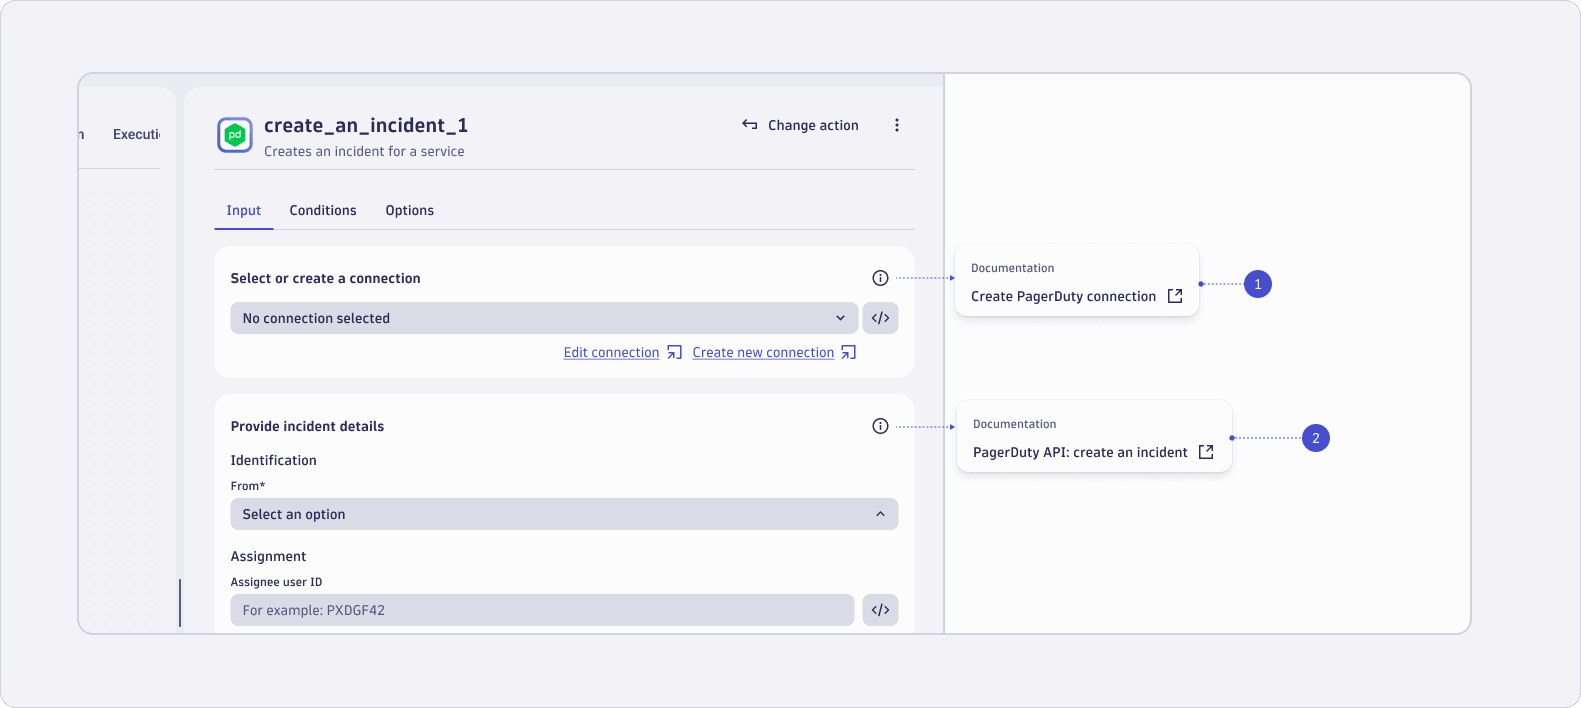The height and width of the screenshot is (708, 1581).
Task: Switch to the Conditions tab
Action: tap(323, 210)
